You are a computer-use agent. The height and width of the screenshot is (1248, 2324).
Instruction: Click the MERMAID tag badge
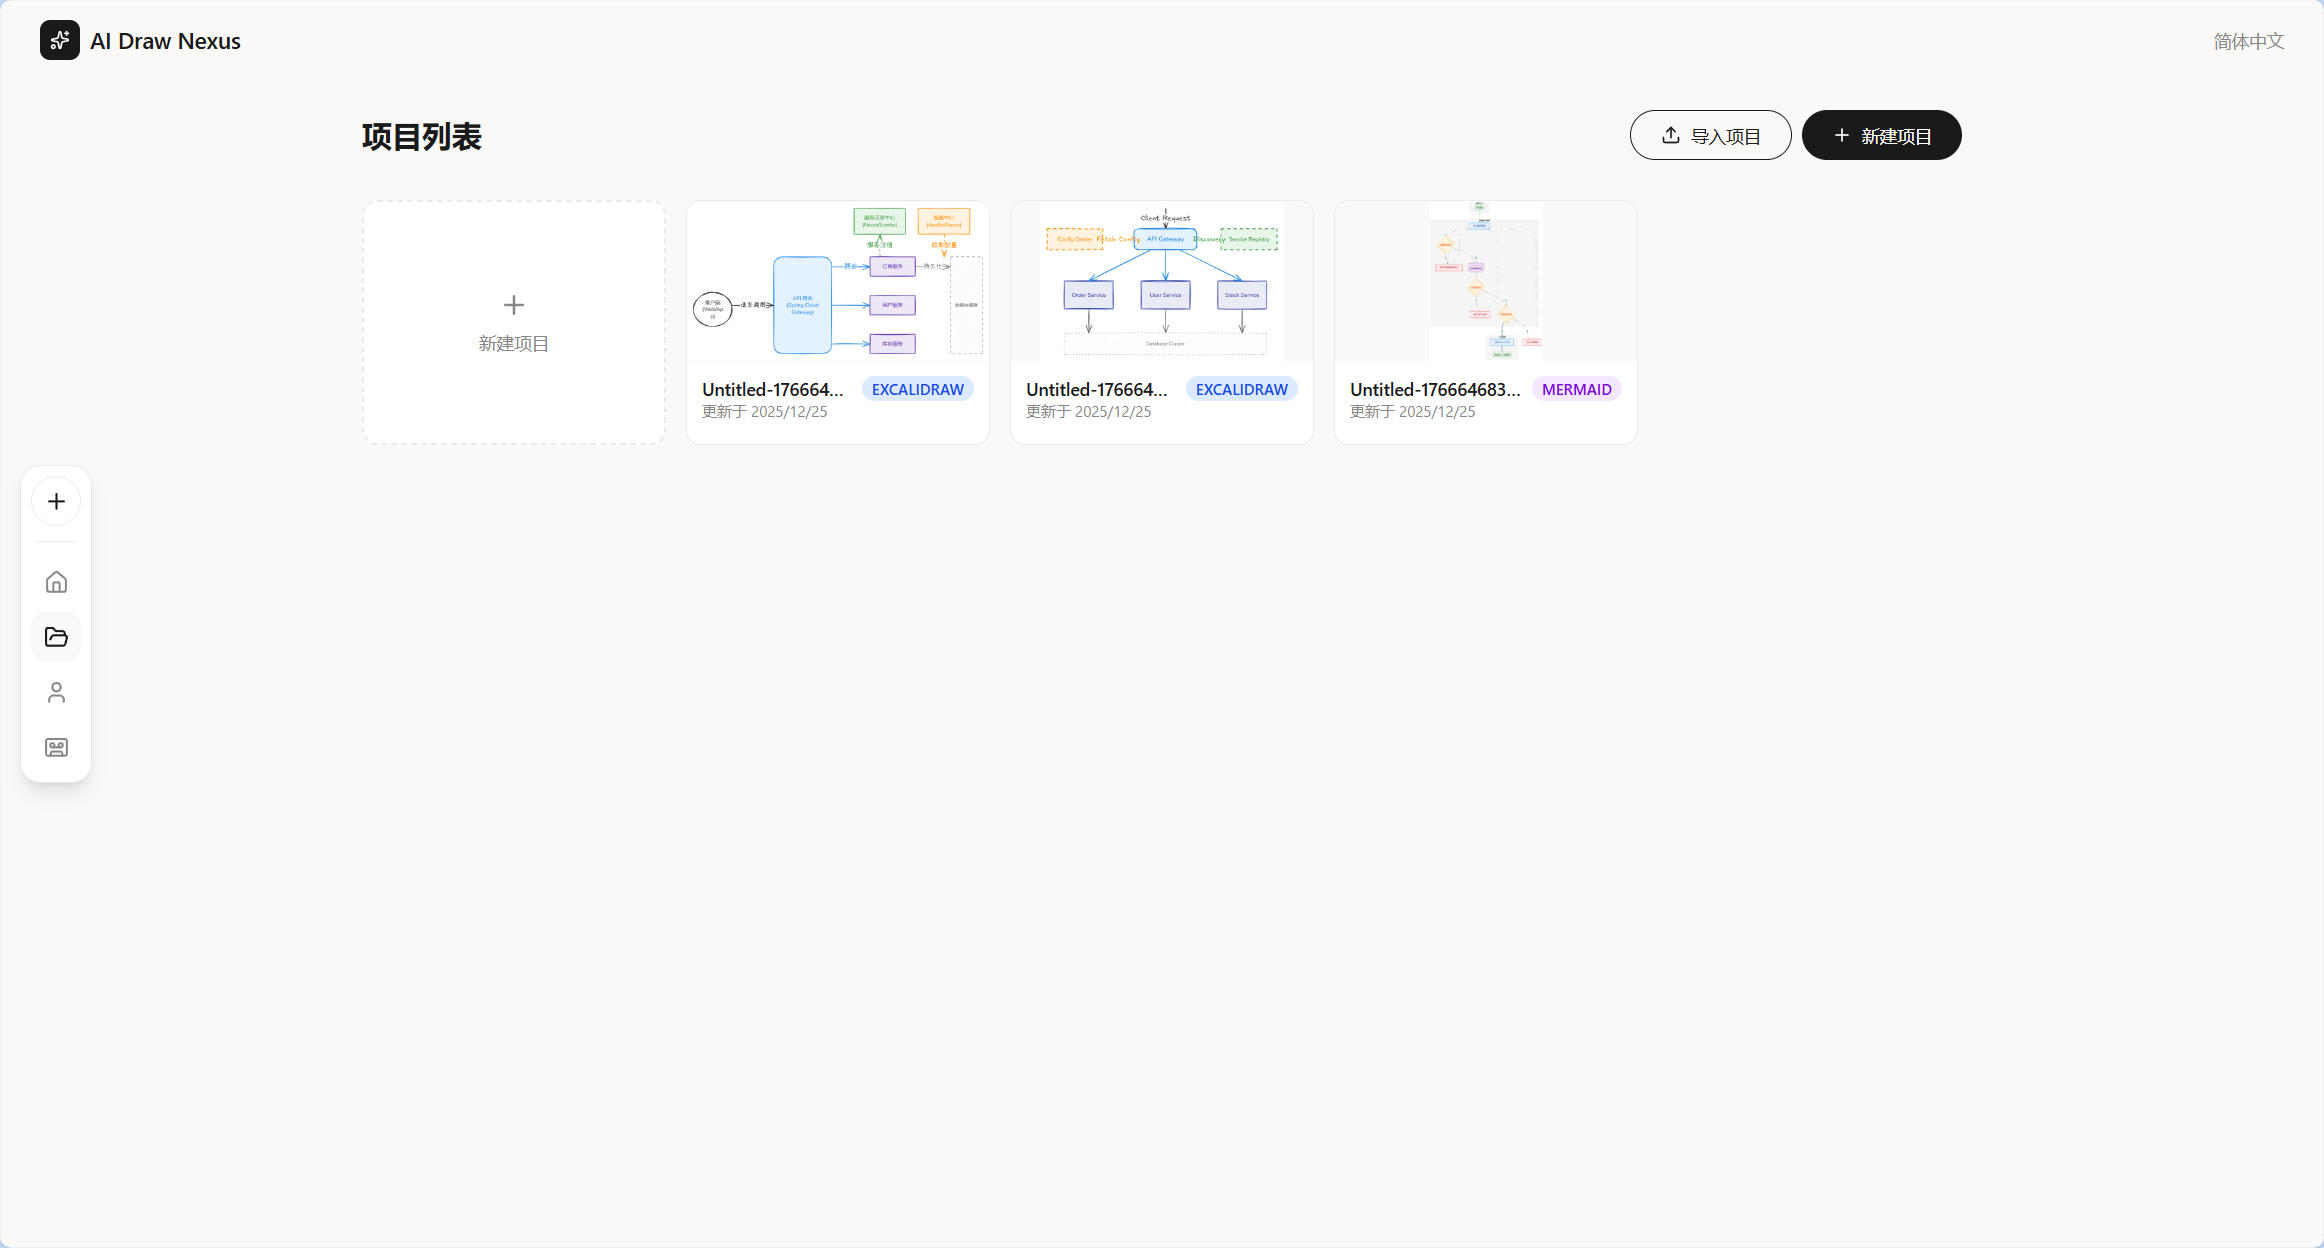point(1576,390)
